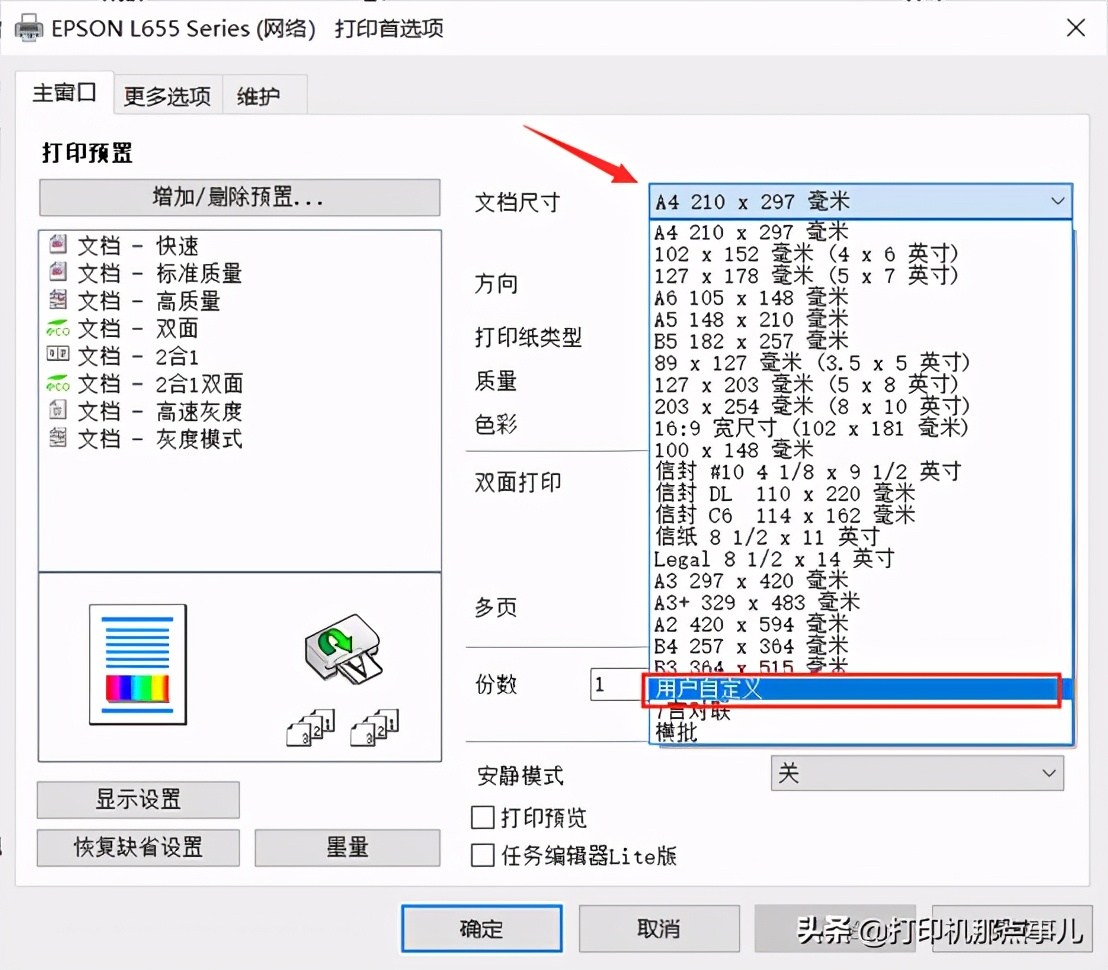The image size is (1108, 970).
Task: Open the 安静模式 dropdown showing 关
Action: coord(916,773)
